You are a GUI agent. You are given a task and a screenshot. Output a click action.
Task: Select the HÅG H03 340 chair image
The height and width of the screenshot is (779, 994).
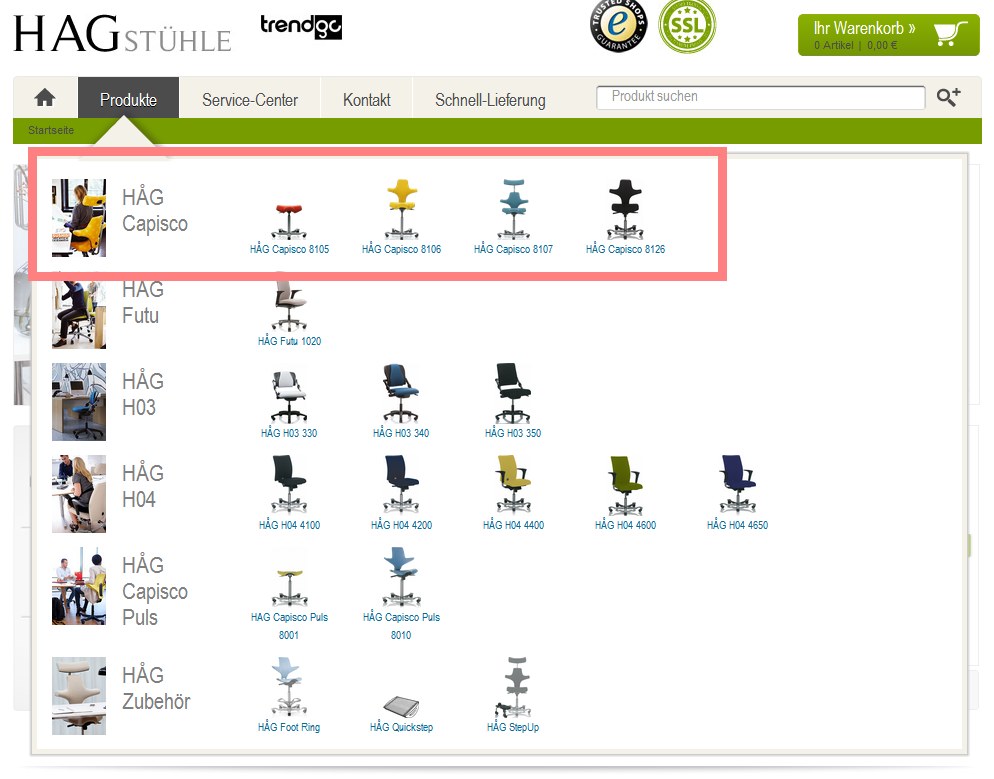coord(401,393)
